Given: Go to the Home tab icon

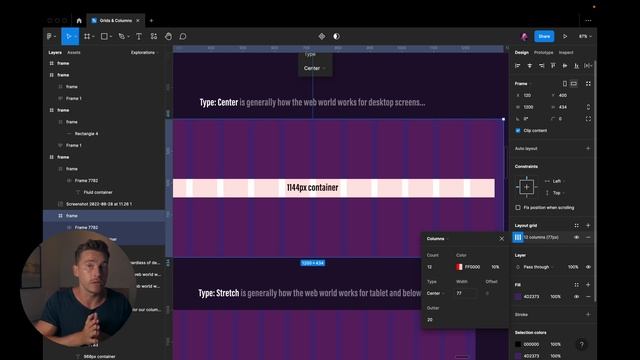Looking at the screenshot, I should click(x=79, y=20).
